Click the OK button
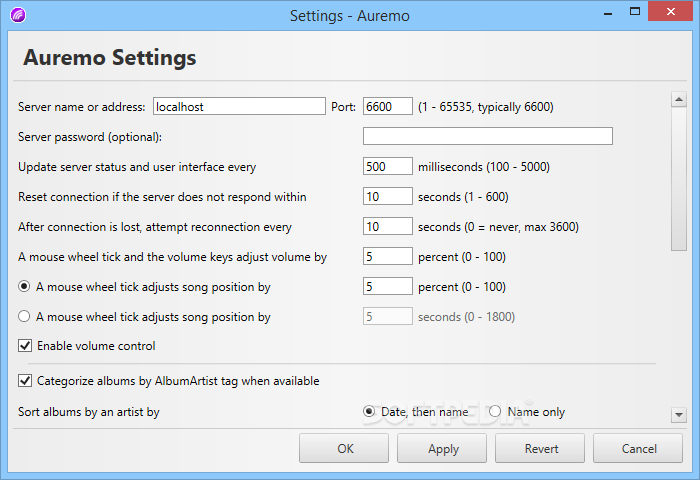This screenshot has width=700, height=480. point(344,448)
